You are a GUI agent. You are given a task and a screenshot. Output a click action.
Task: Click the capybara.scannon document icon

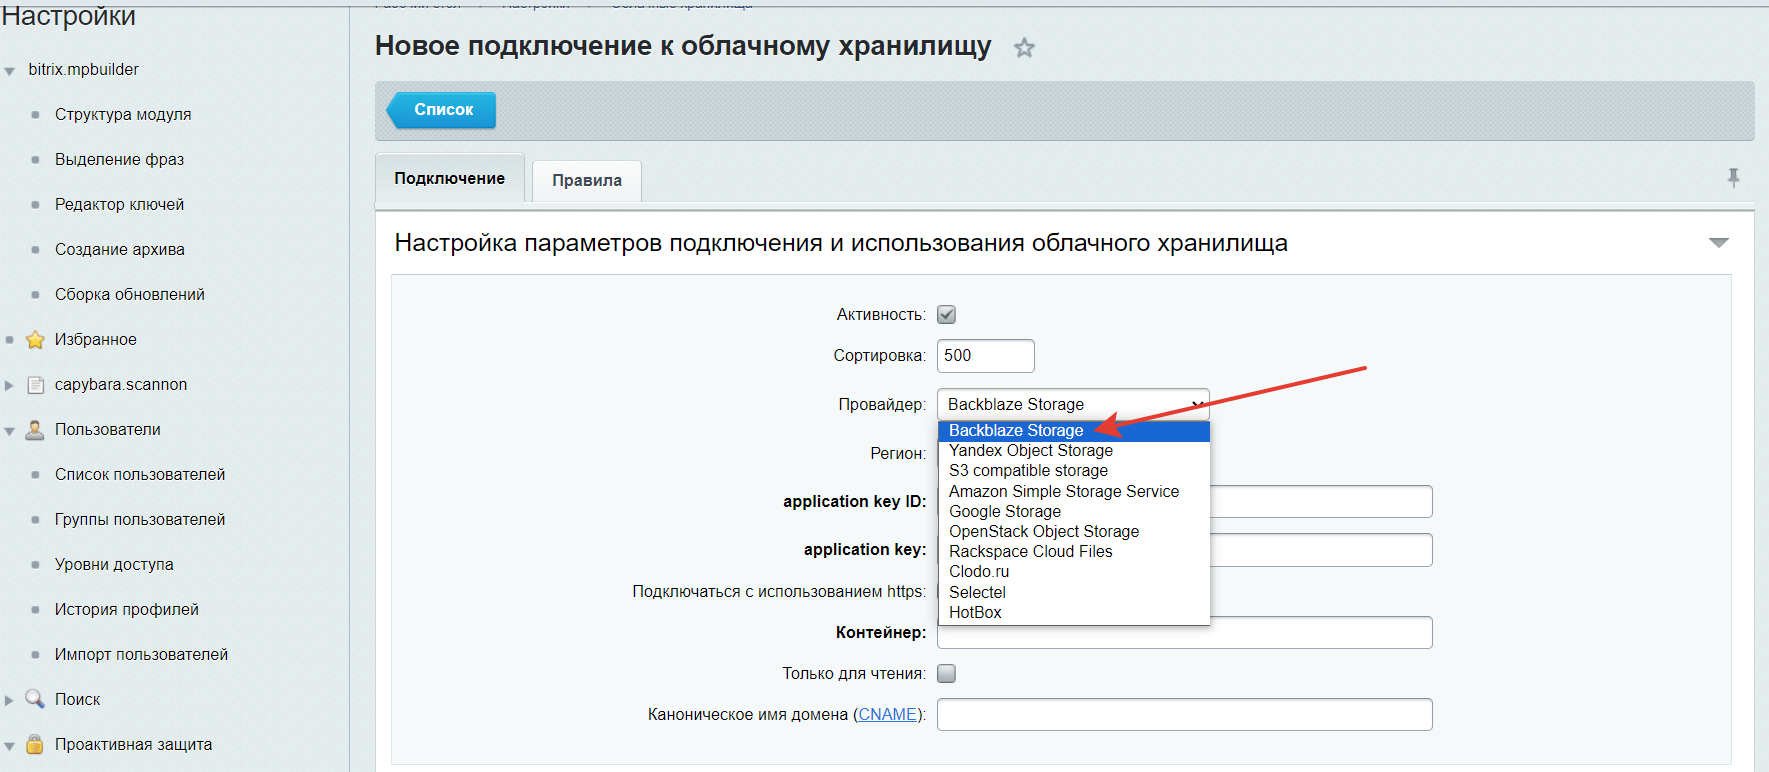click(35, 385)
